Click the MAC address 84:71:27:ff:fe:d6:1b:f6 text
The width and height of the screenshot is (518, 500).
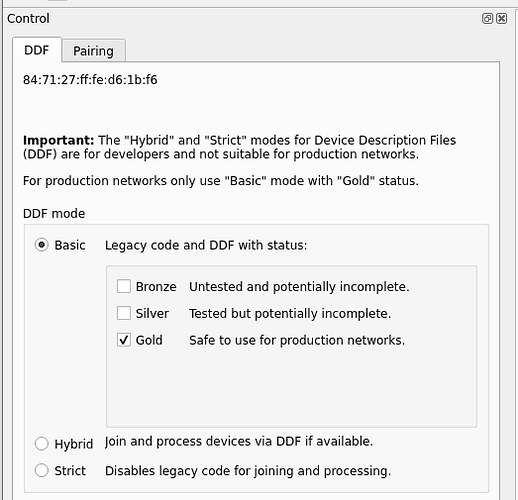(90, 80)
